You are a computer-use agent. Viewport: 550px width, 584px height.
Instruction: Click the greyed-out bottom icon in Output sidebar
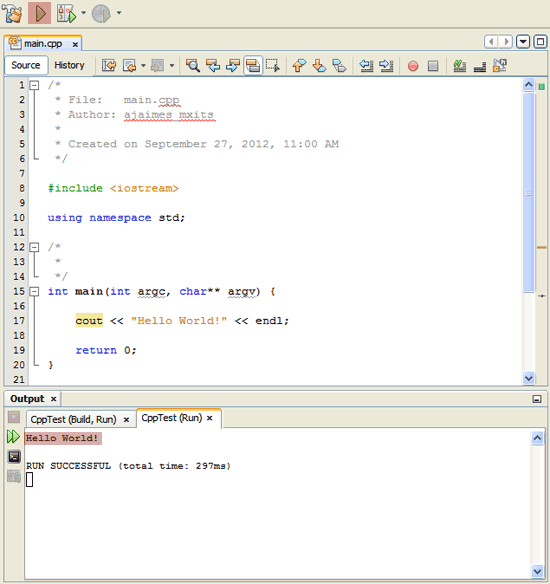[x=14, y=476]
